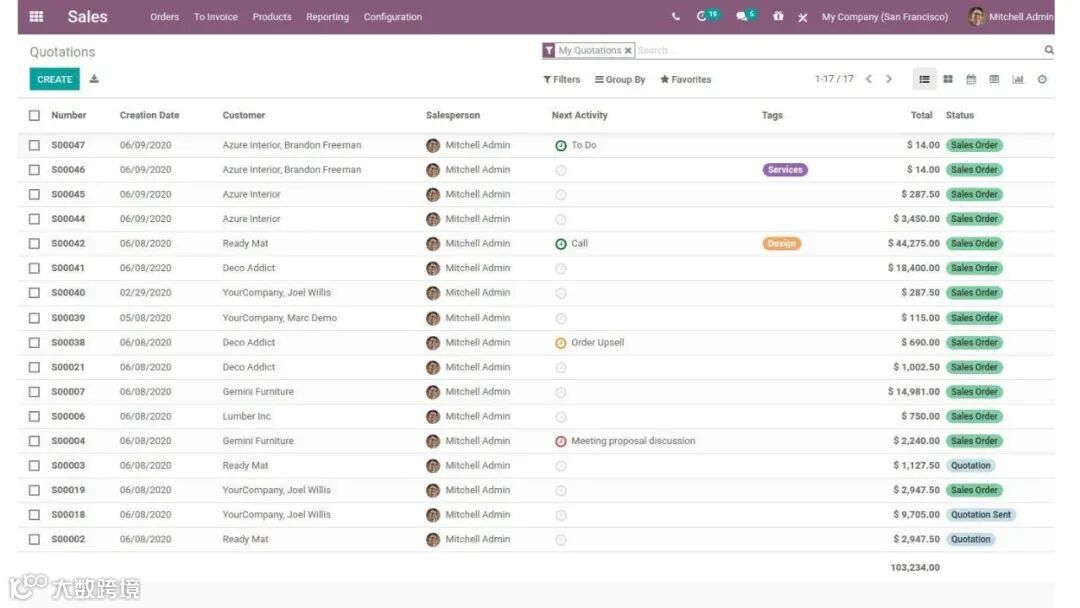
Task: Open the Configuration menu
Action: click(393, 17)
